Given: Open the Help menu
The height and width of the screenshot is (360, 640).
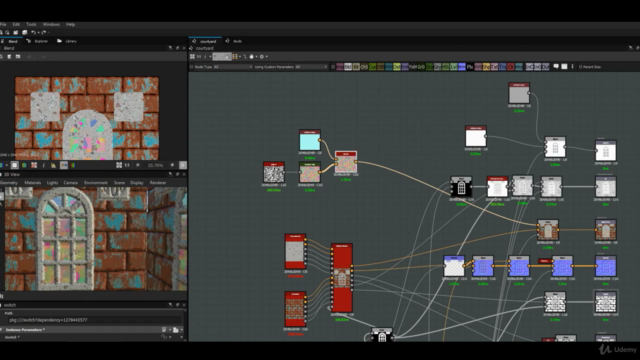Looking at the screenshot, I should coord(71,24).
